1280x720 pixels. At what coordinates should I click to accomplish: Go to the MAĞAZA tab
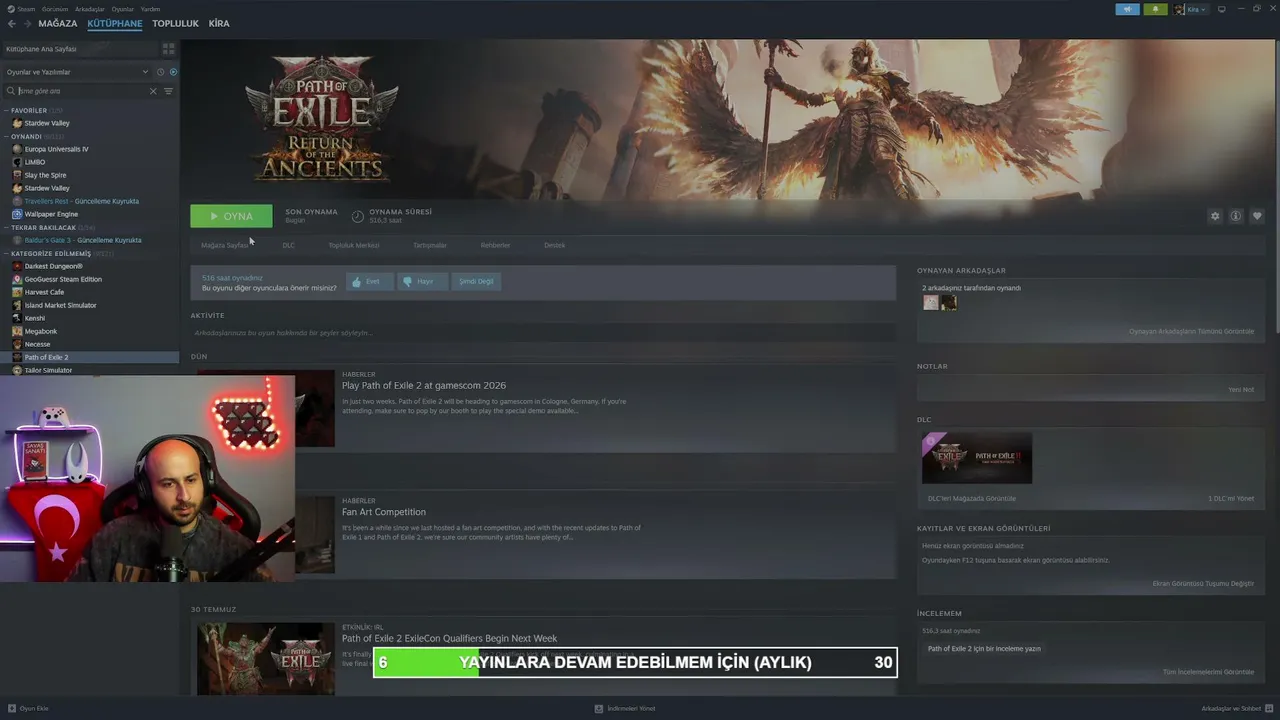58,23
